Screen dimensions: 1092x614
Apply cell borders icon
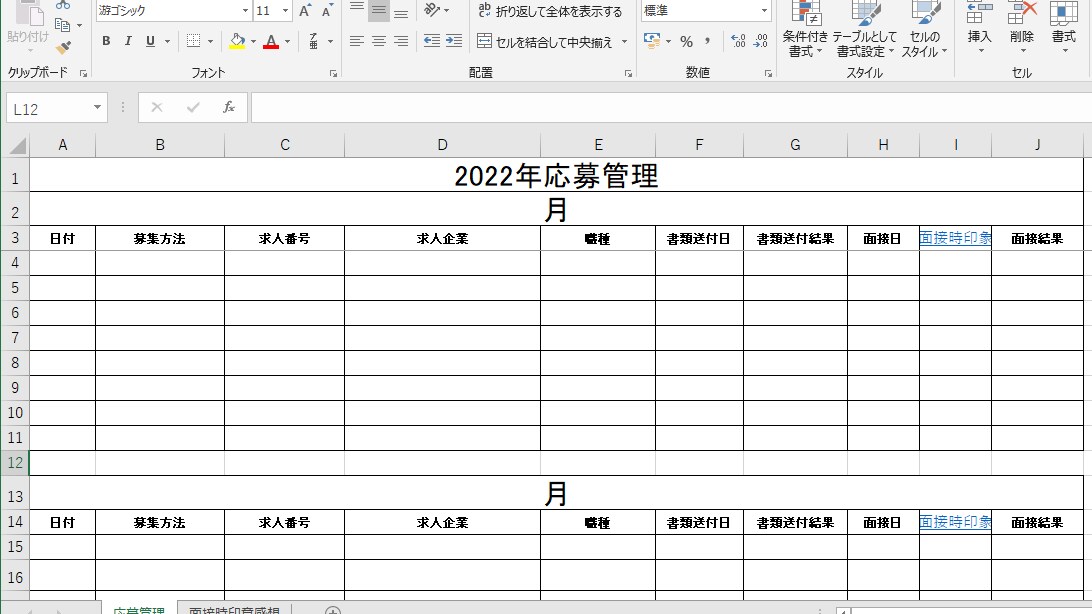click(x=194, y=41)
